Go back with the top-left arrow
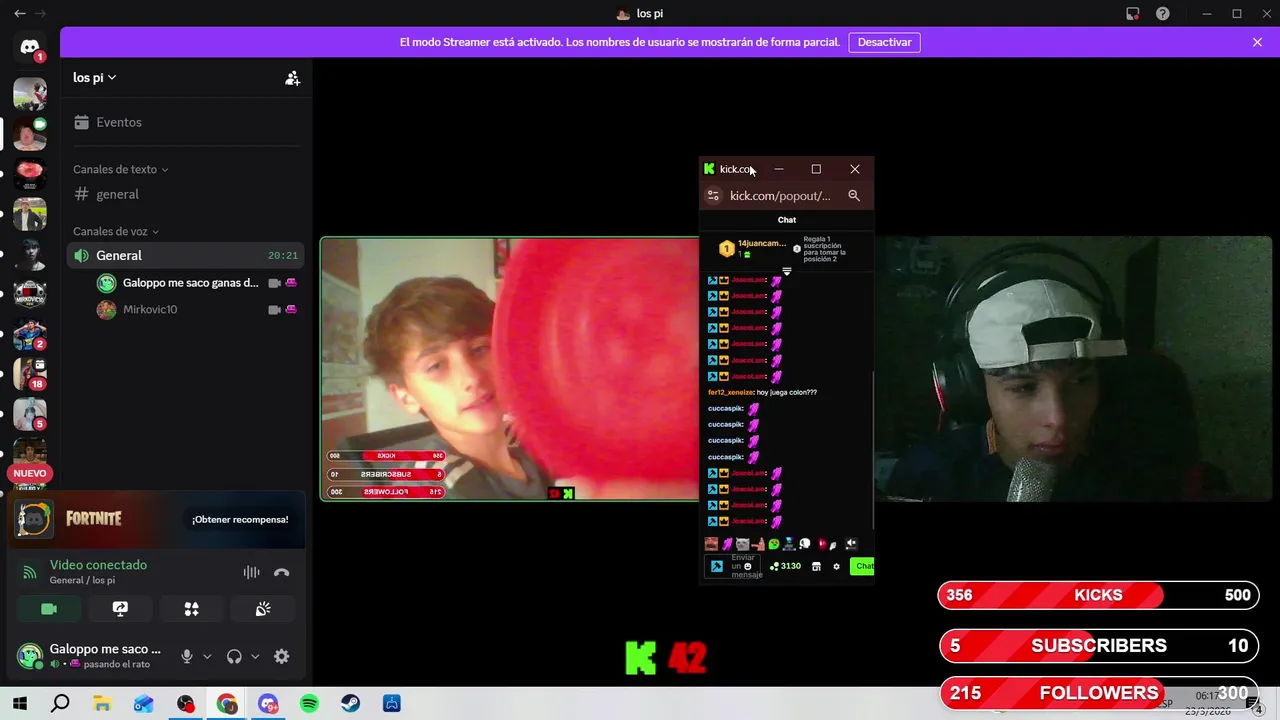This screenshot has width=1280, height=720. [20, 14]
